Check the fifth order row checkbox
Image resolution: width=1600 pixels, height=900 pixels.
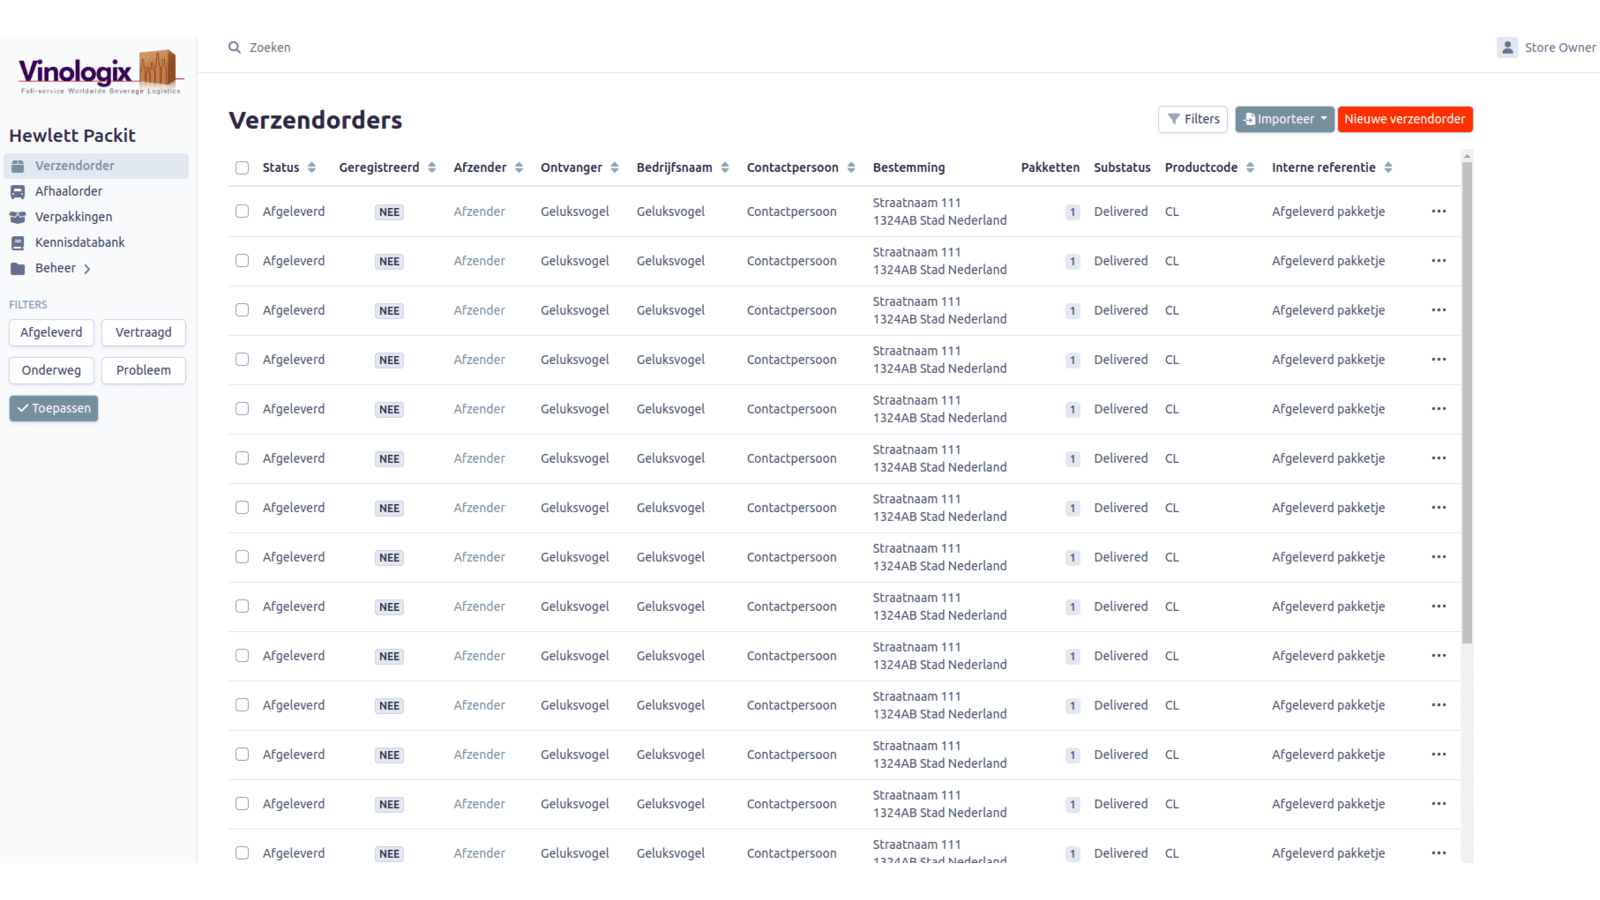[x=242, y=409]
